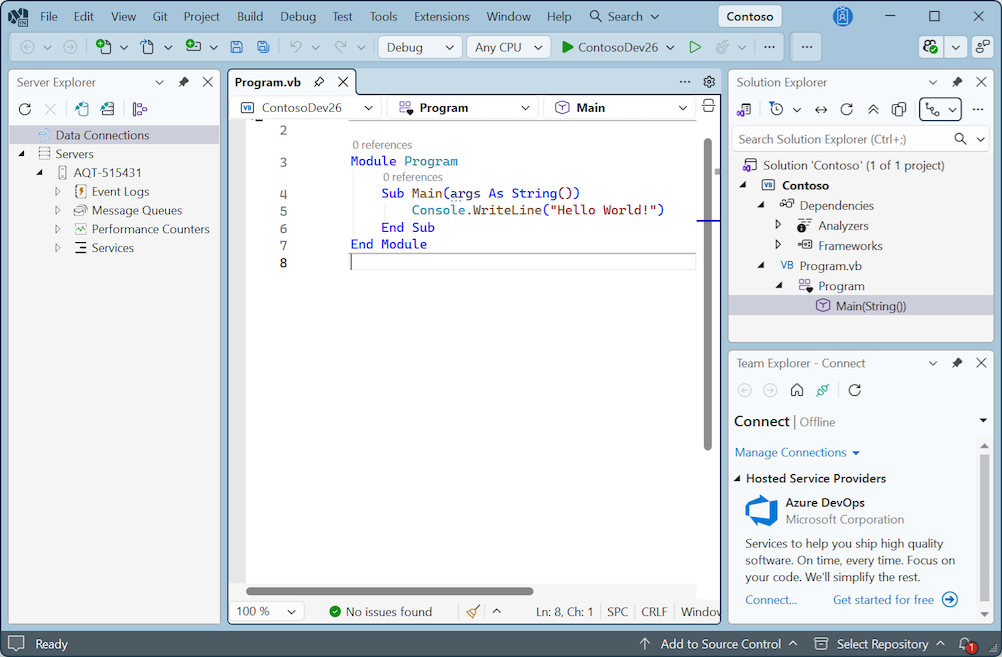
Task: Click the Get started for free link
Action: click(x=885, y=599)
